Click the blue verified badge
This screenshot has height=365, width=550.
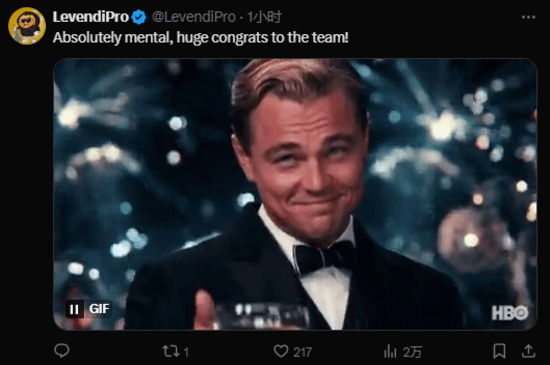click(x=139, y=17)
